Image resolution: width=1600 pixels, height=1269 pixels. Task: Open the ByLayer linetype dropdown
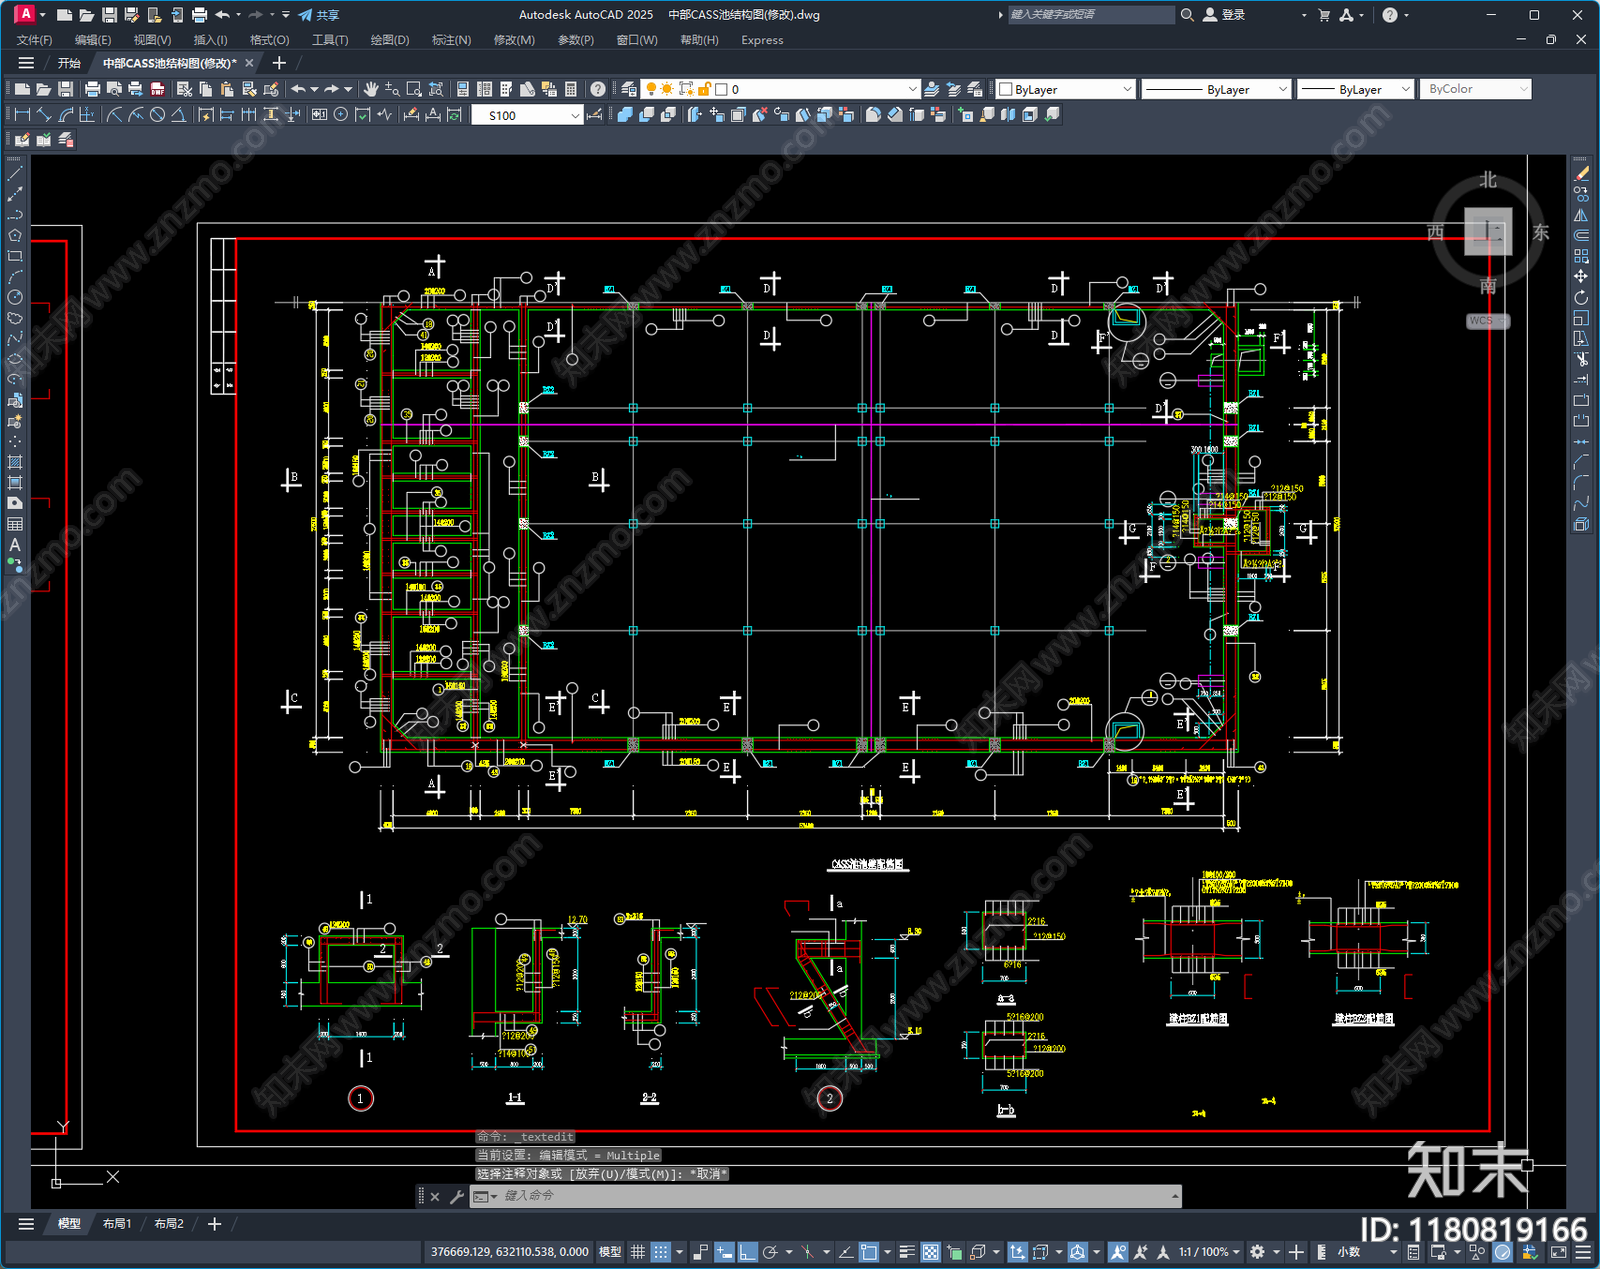[1216, 89]
